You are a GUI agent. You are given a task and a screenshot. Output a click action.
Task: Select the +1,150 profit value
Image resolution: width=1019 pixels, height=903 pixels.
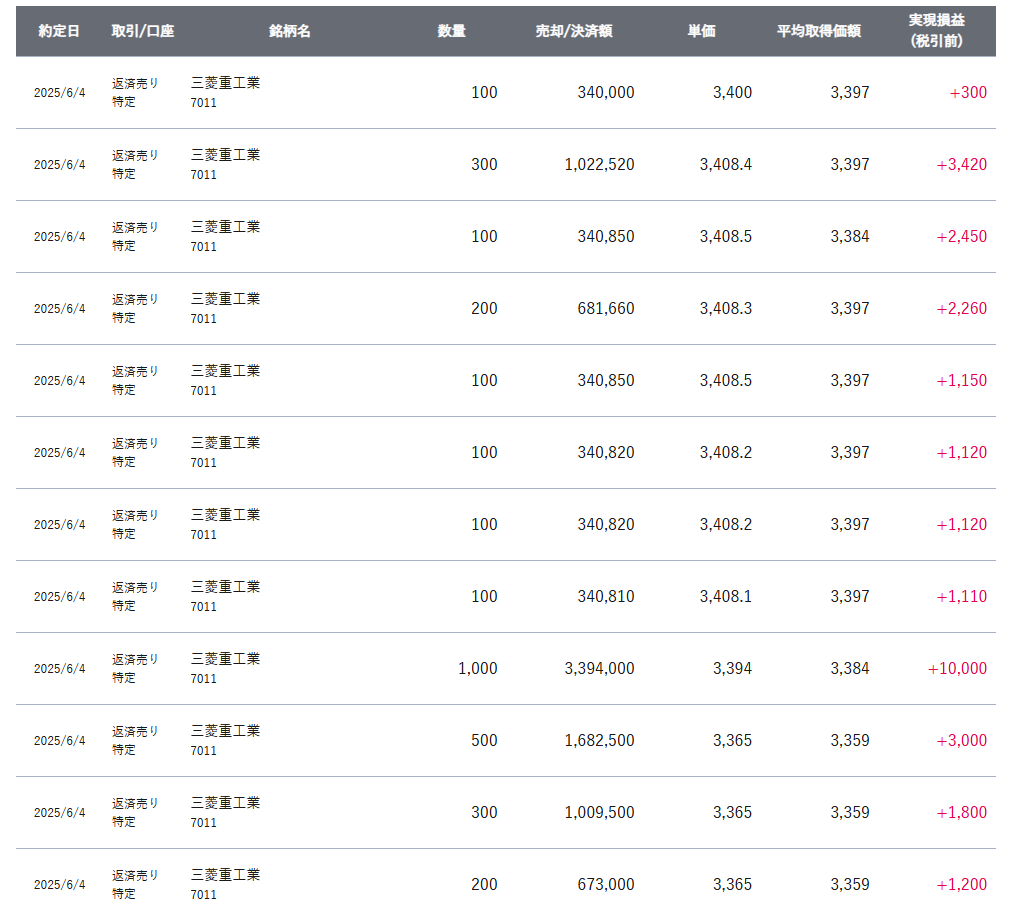click(x=962, y=381)
